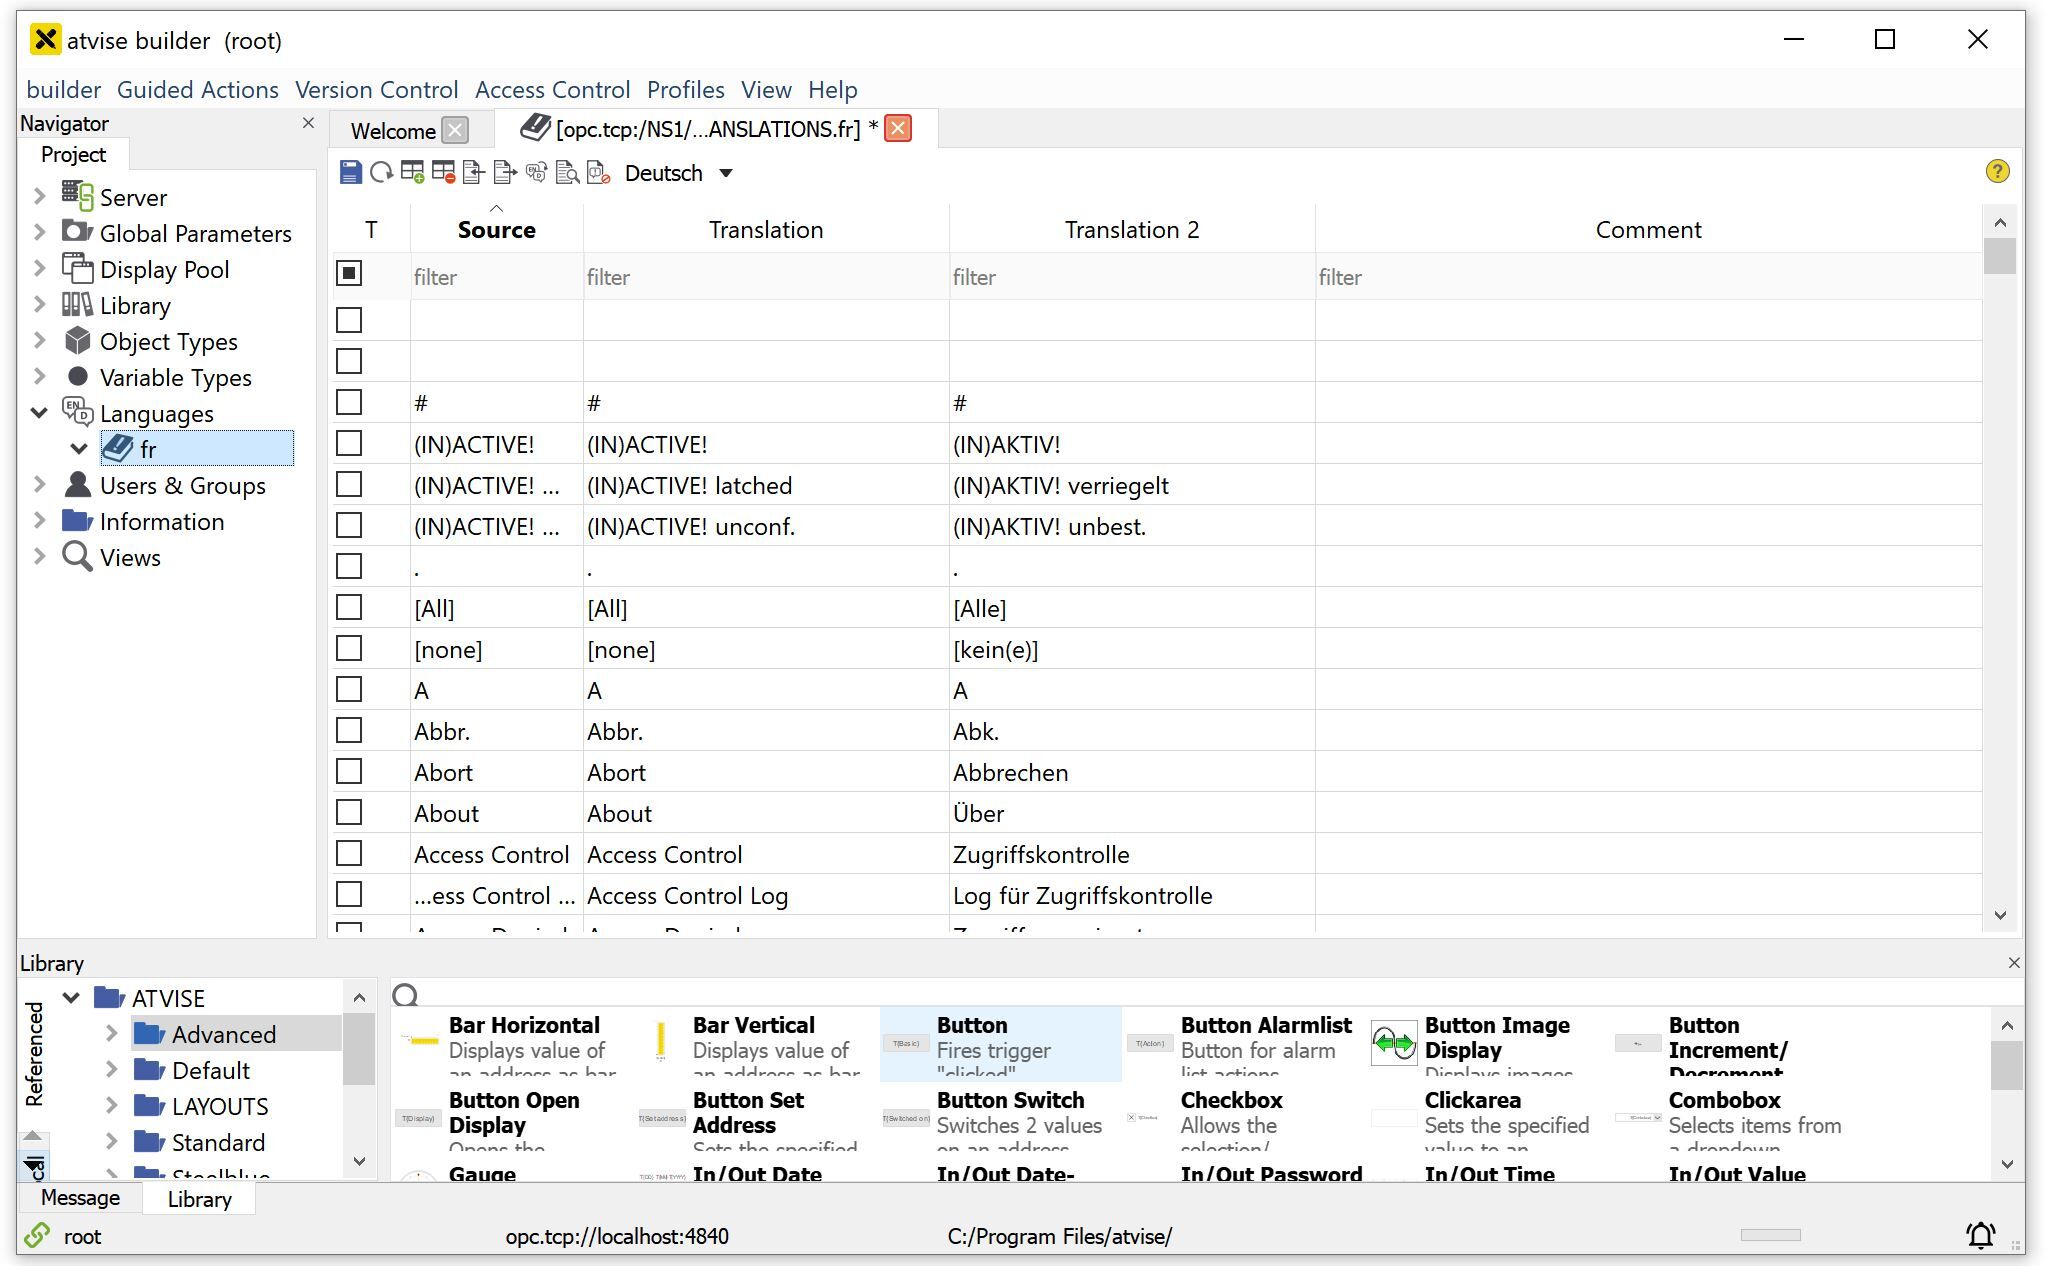Expand the Display Pool tree node
This screenshot has height=1266, width=2054.
point(40,269)
